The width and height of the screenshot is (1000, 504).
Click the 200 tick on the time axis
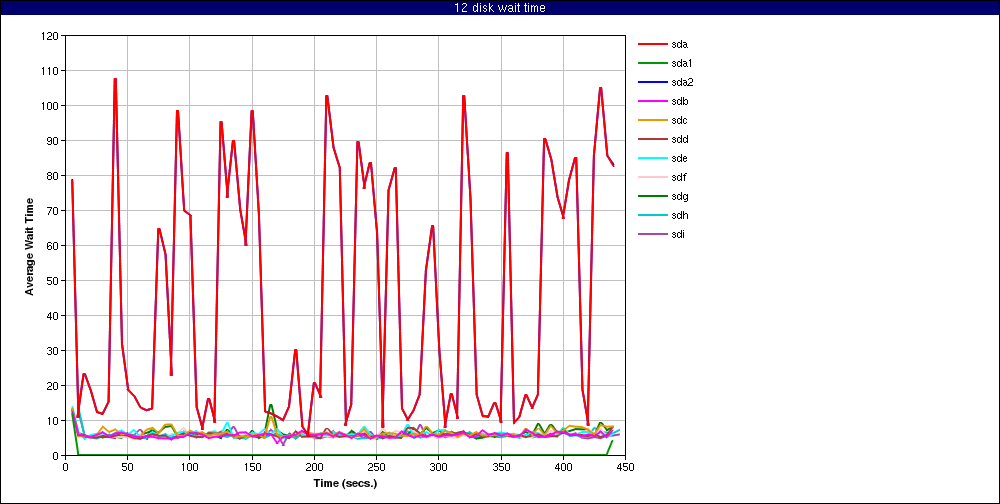(x=314, y=467)
